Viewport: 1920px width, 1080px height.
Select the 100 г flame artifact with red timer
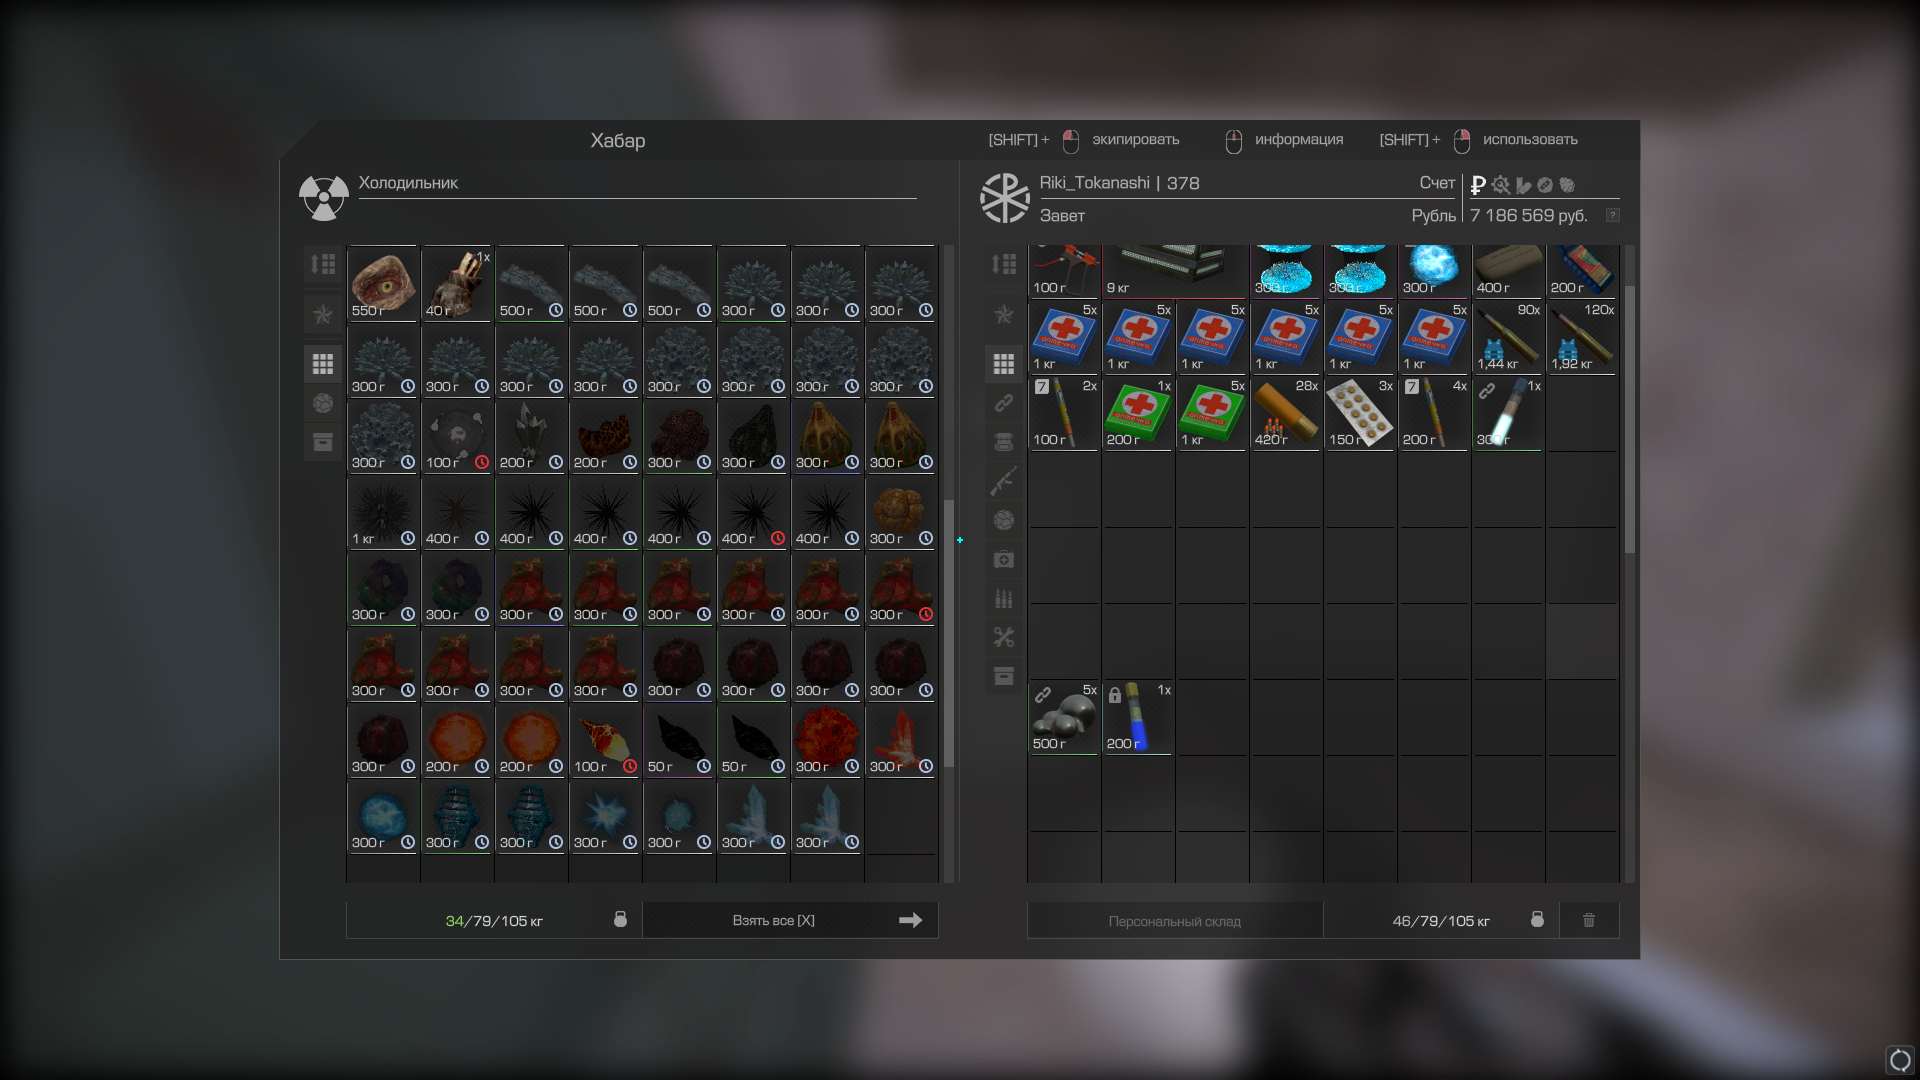pos(605,740)
